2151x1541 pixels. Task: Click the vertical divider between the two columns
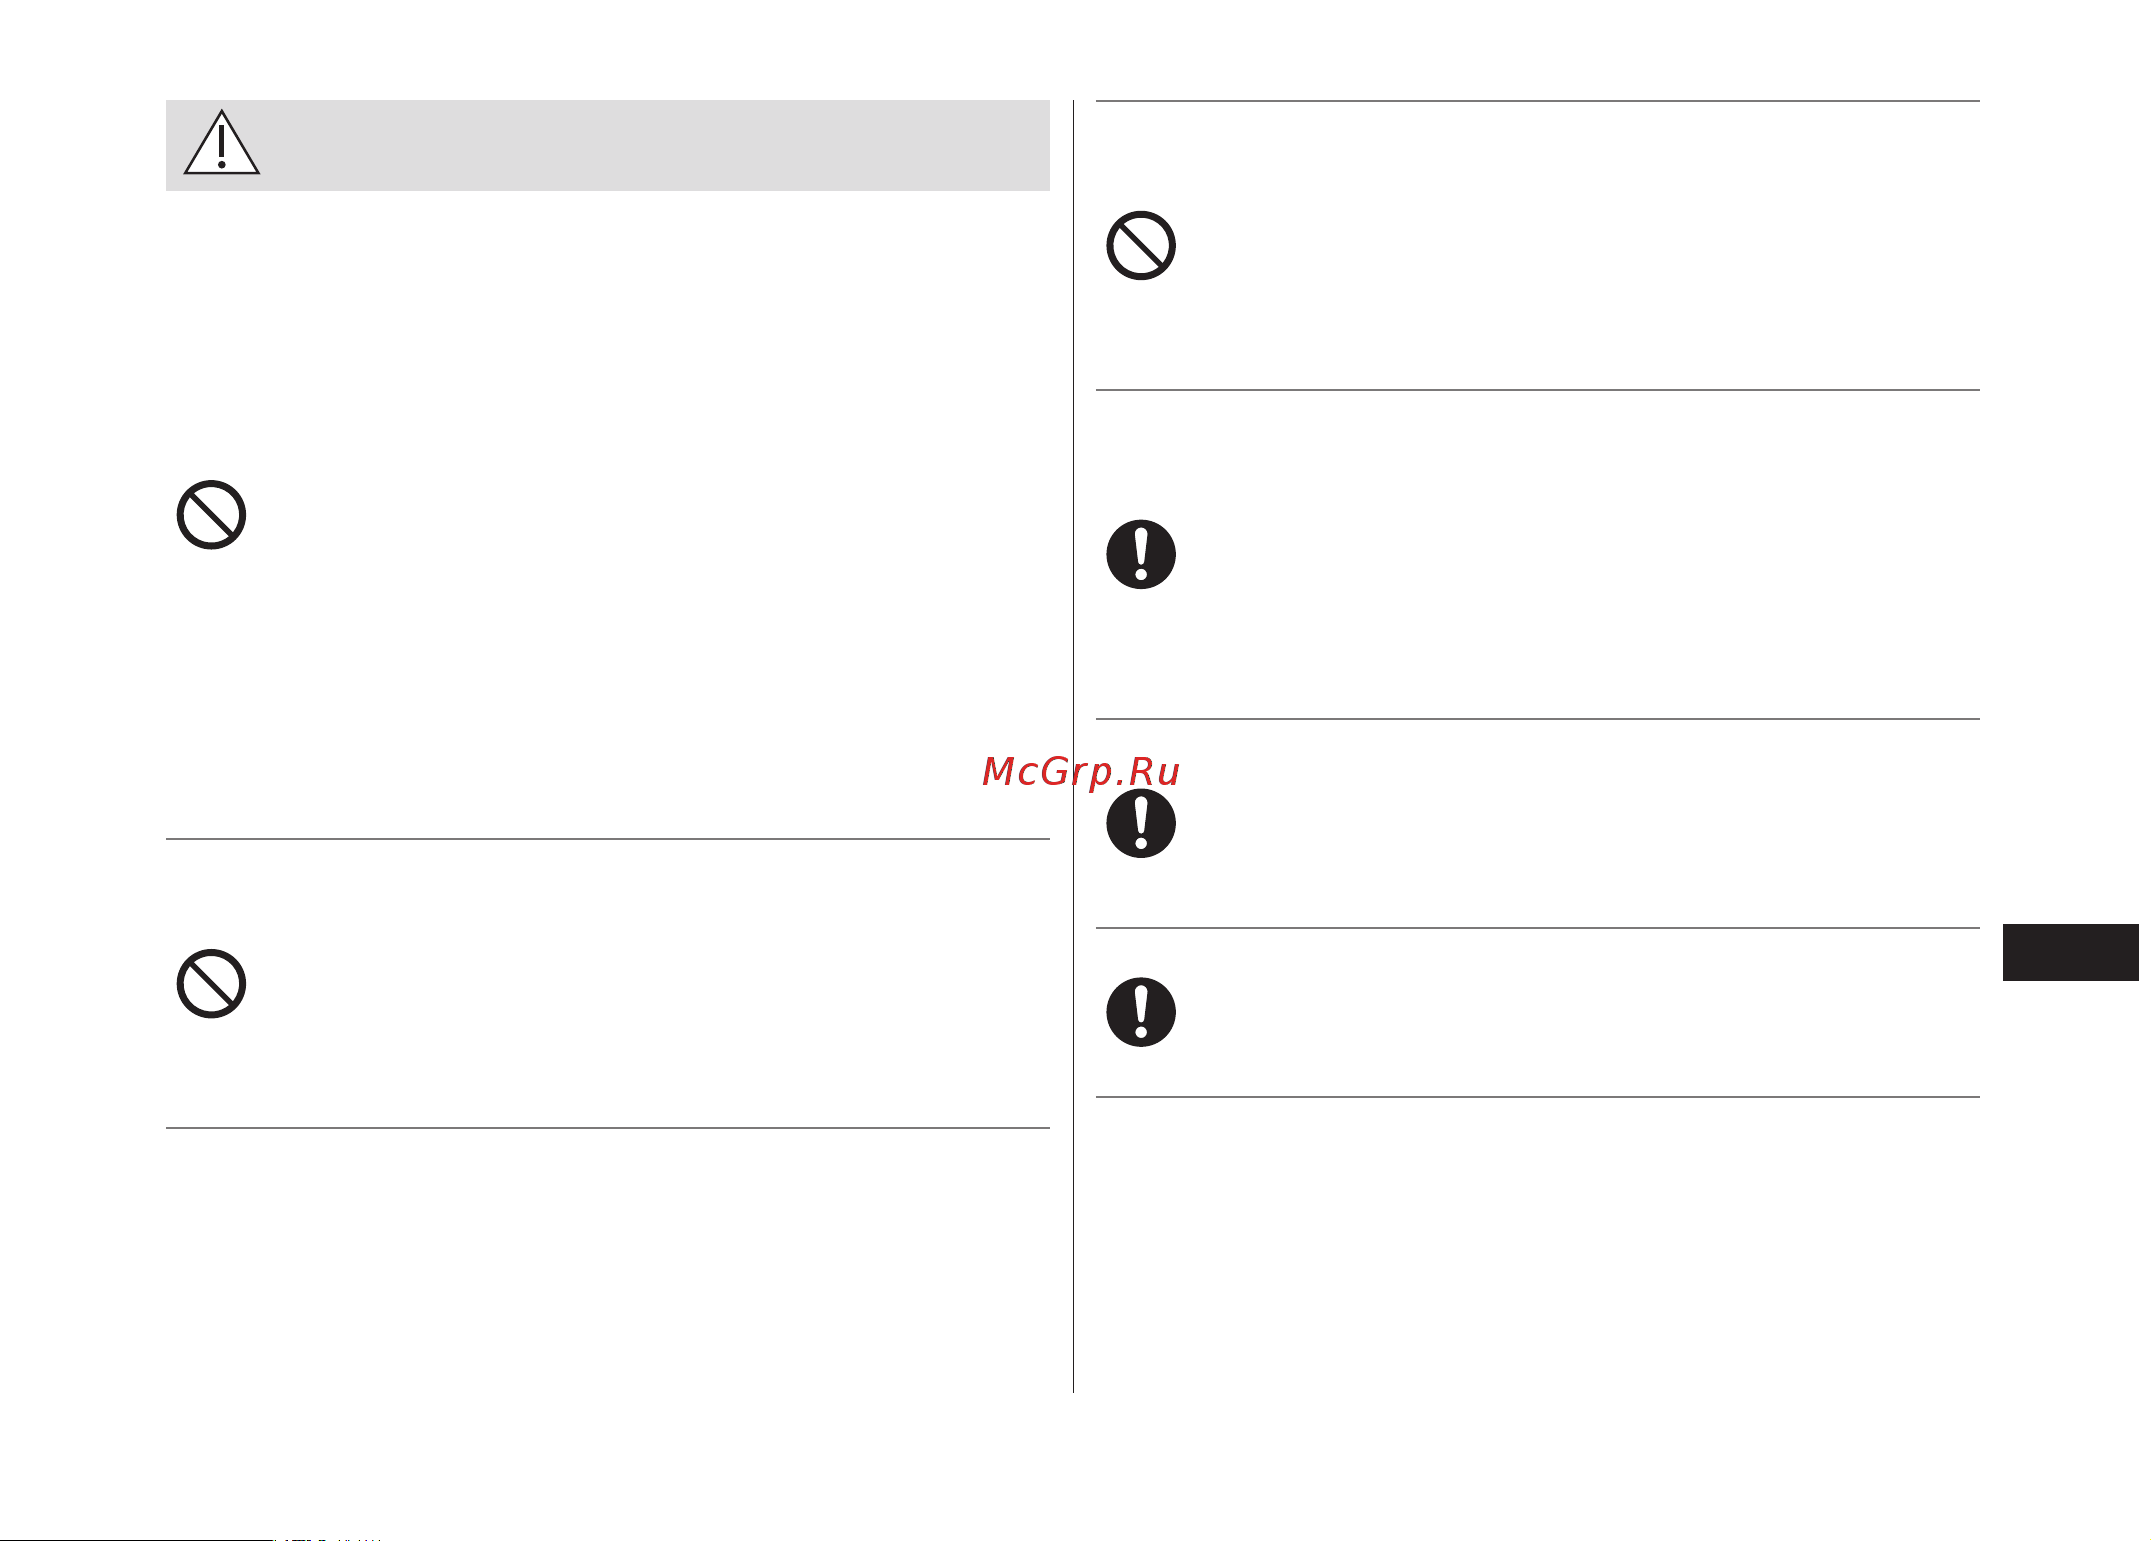point(1073,746)
